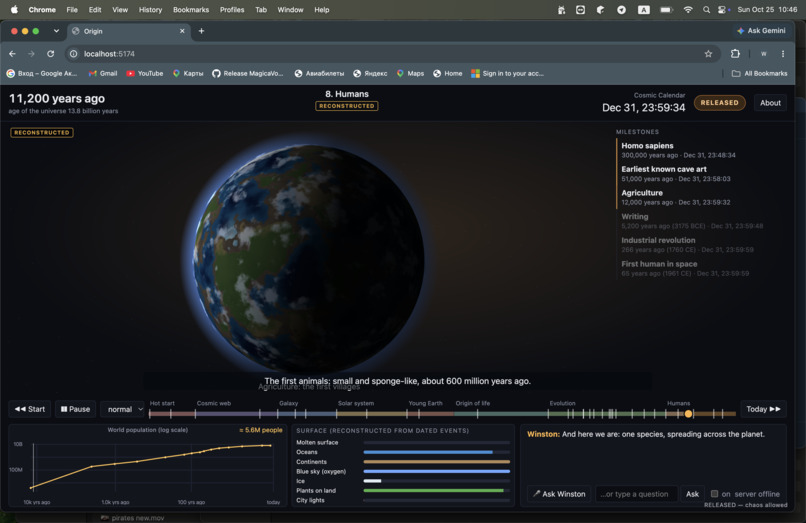Click the orange timeline position marker
The height and width of the screenshot is (523, 806).
[688, 413]
